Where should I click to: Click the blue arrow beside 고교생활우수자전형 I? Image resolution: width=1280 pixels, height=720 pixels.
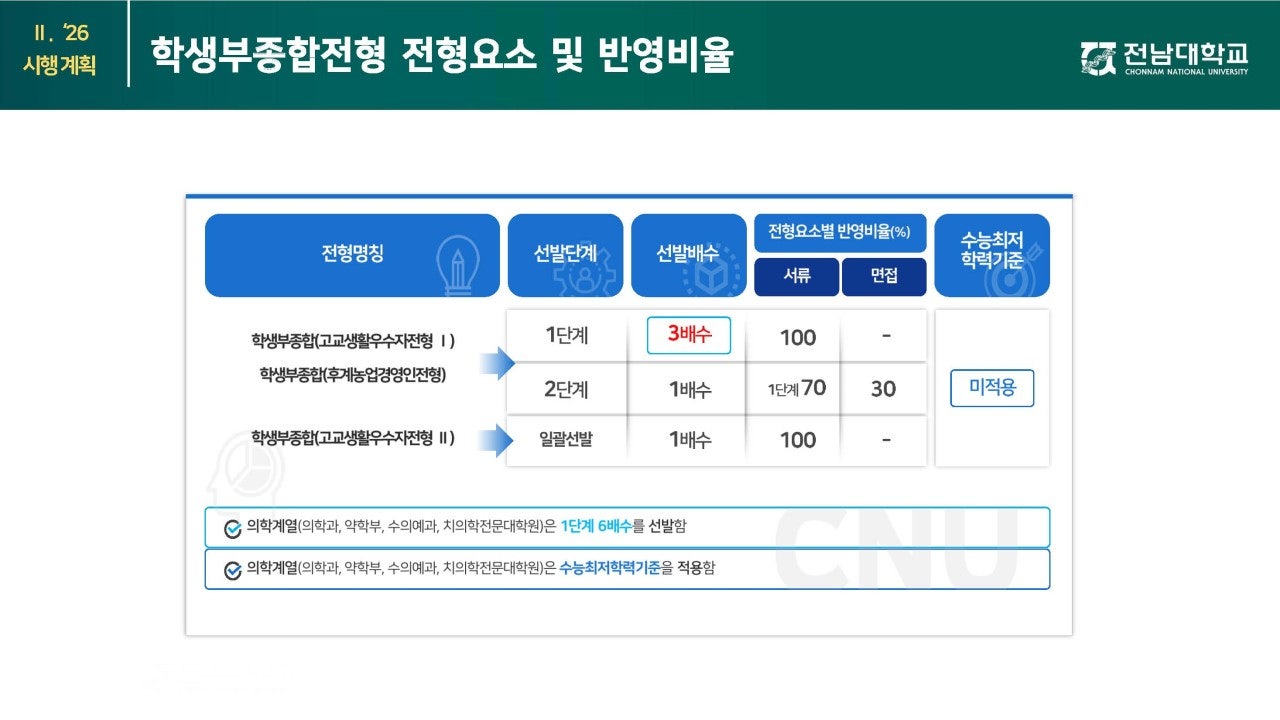[x=497, y=362]
